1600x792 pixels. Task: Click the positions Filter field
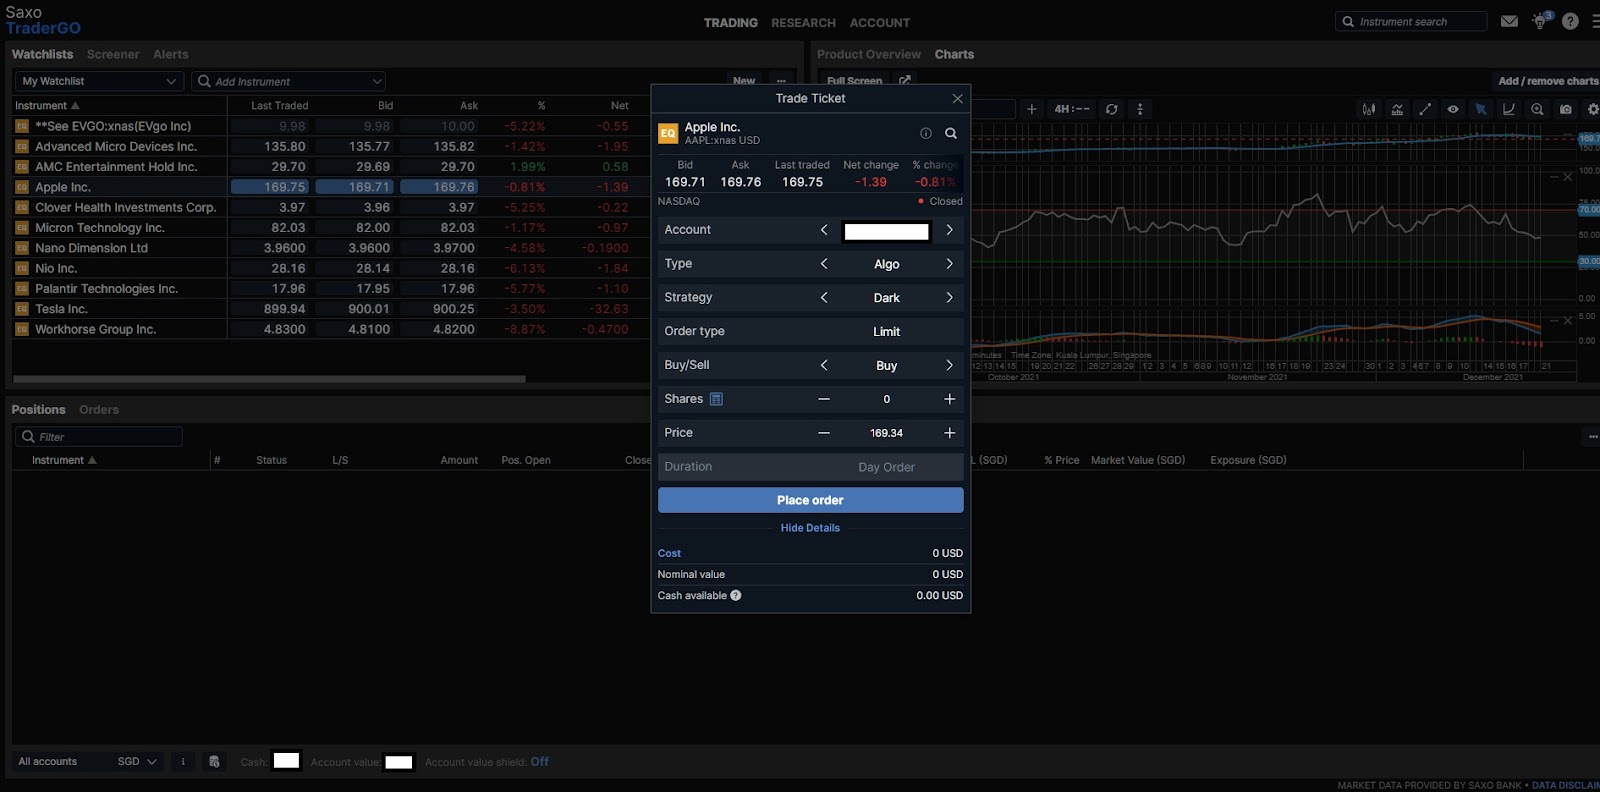pos(98,437)
